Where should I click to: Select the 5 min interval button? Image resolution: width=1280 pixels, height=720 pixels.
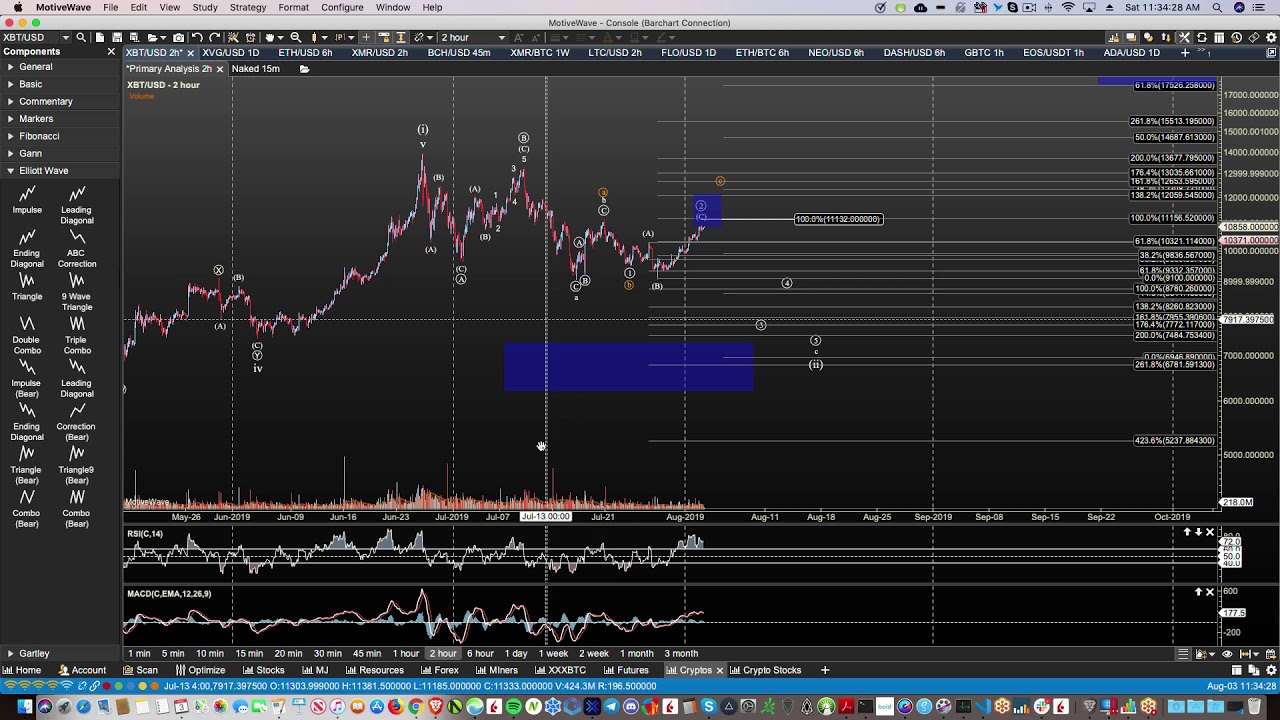click(x=173, y=653)
